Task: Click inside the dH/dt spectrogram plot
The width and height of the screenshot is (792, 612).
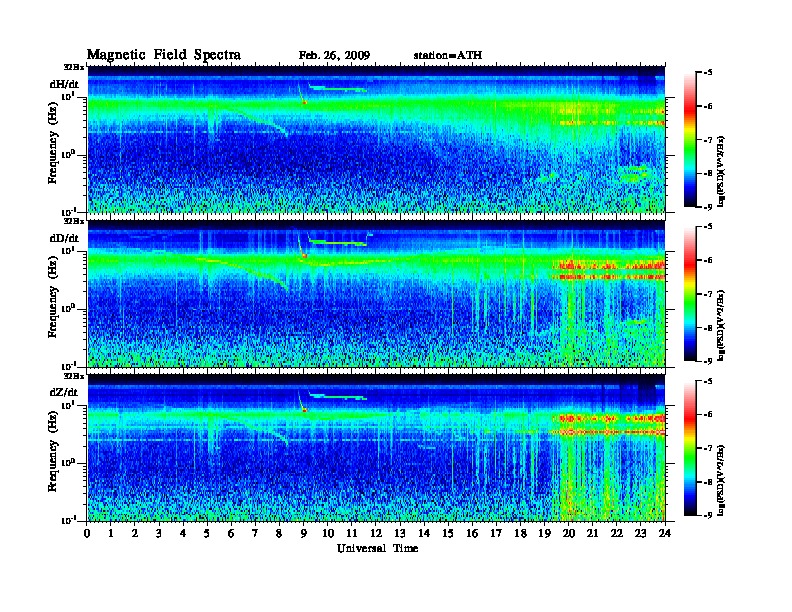Action: tap(376, 139)
